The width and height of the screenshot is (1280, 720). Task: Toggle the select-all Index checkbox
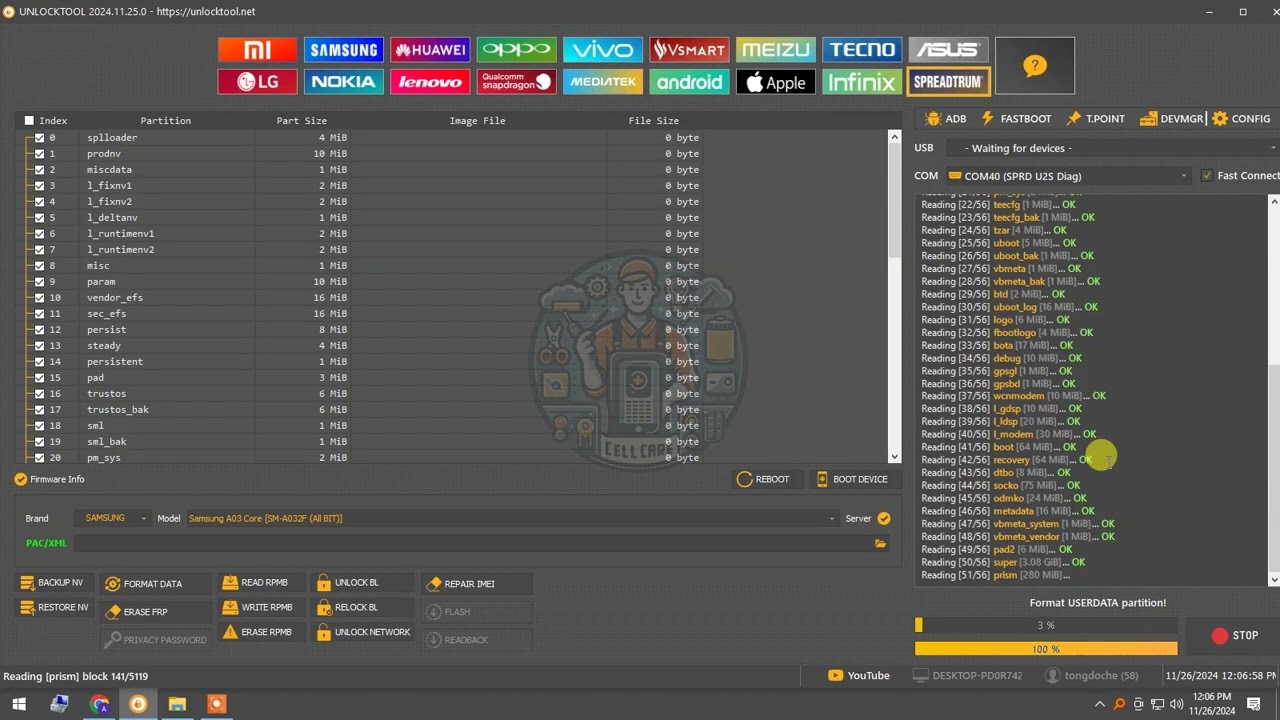[29, 121]
